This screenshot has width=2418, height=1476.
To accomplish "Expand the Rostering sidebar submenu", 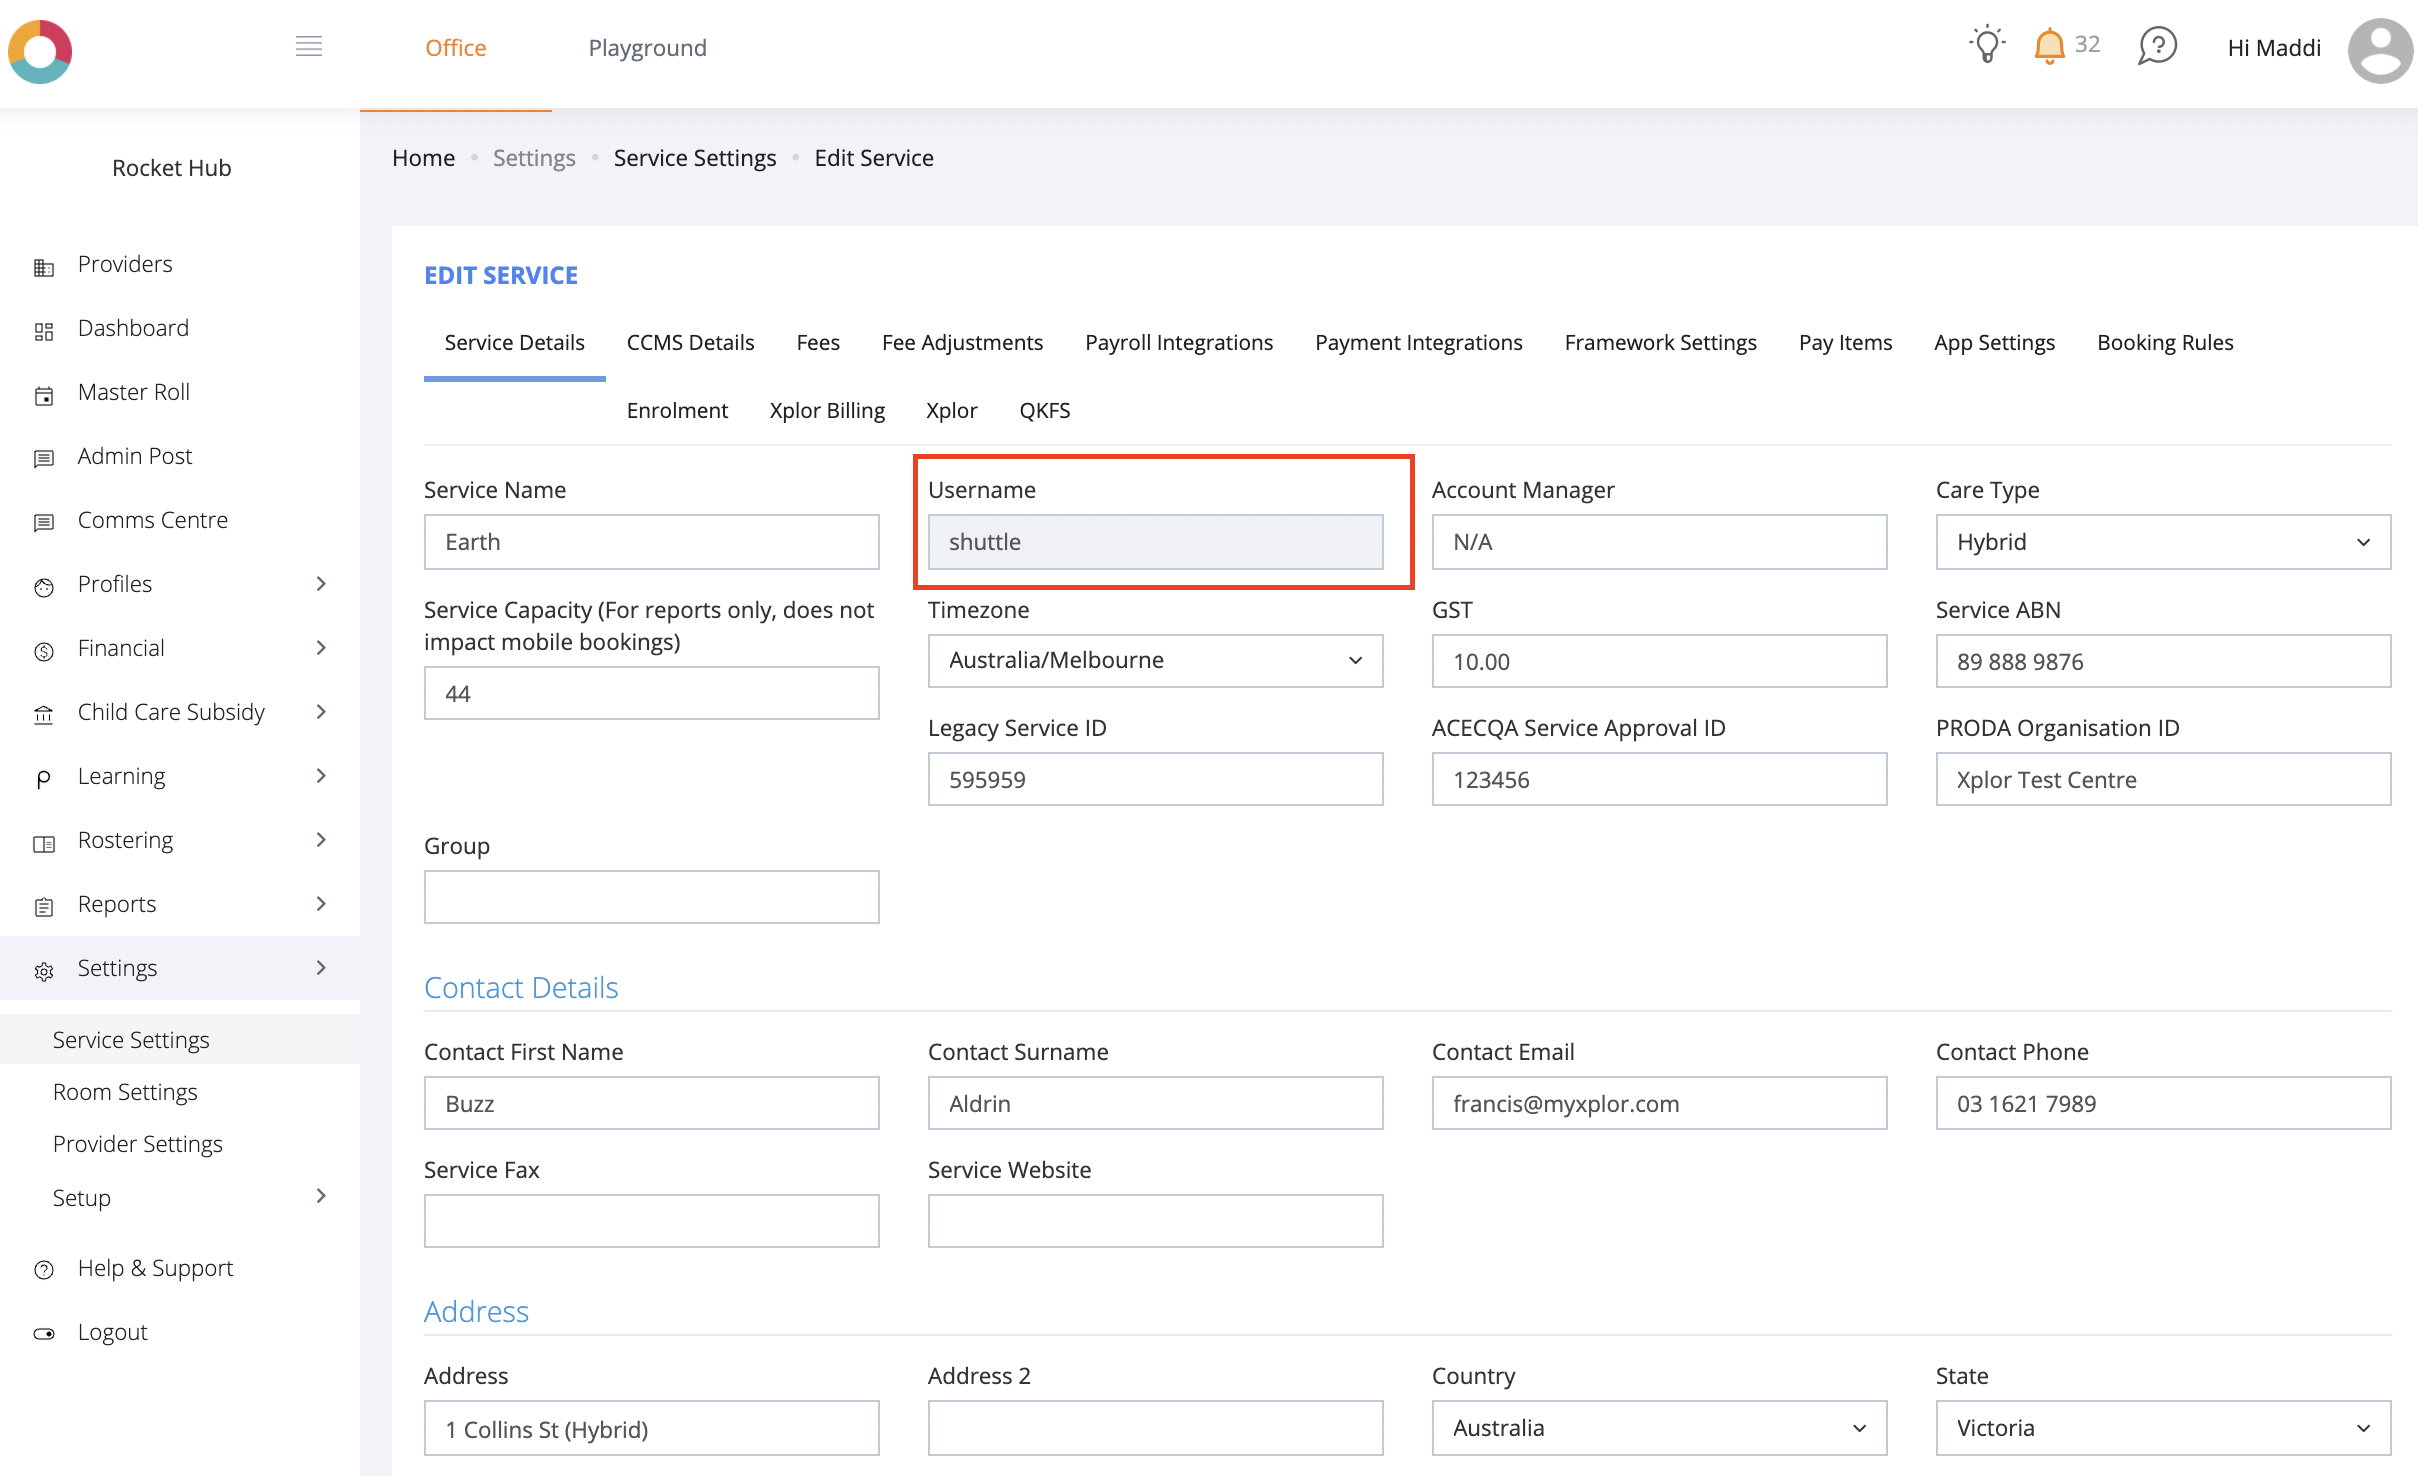I will pos(321,840).
